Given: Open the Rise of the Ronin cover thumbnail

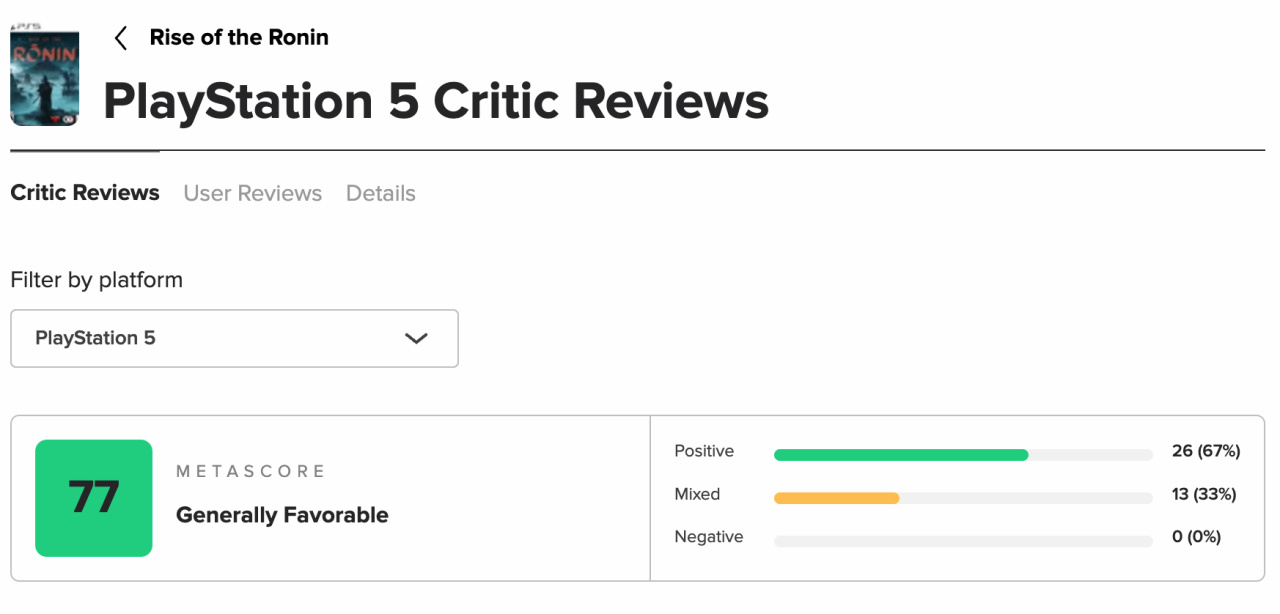Looking at the screenshot, I should pyautogui.click(x=44, y=77).
